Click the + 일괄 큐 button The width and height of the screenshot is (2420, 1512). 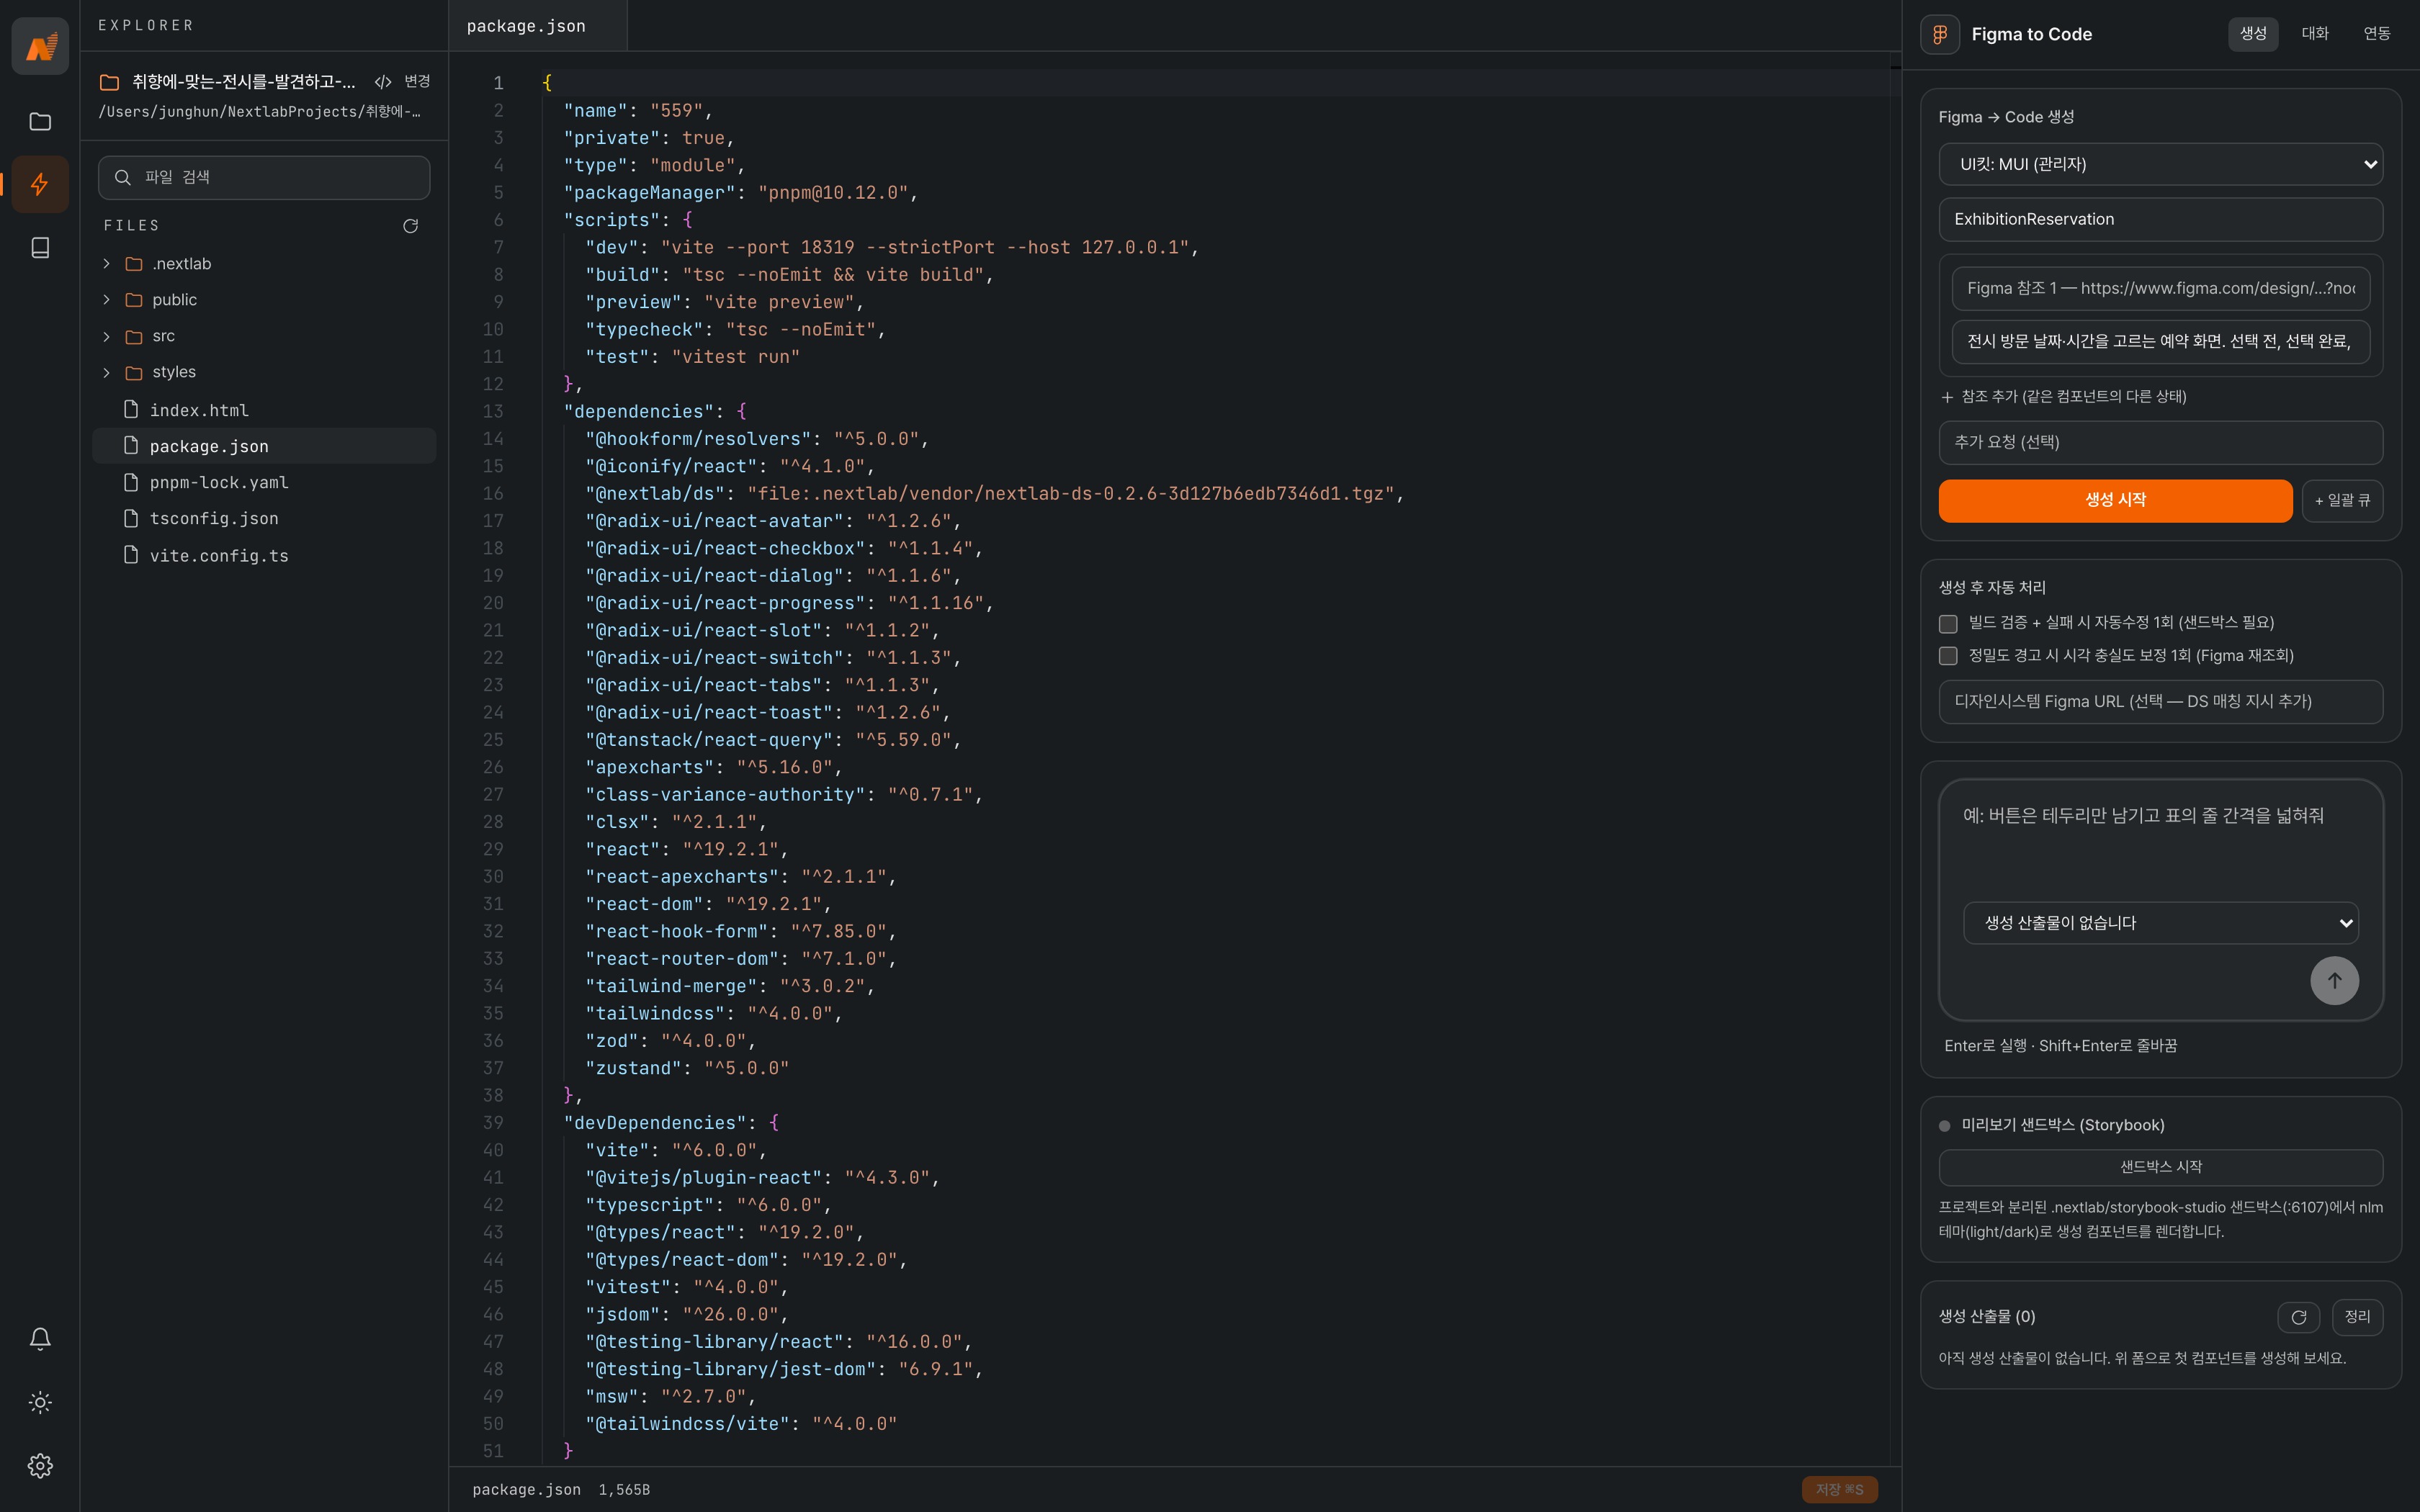point(2342,500)
